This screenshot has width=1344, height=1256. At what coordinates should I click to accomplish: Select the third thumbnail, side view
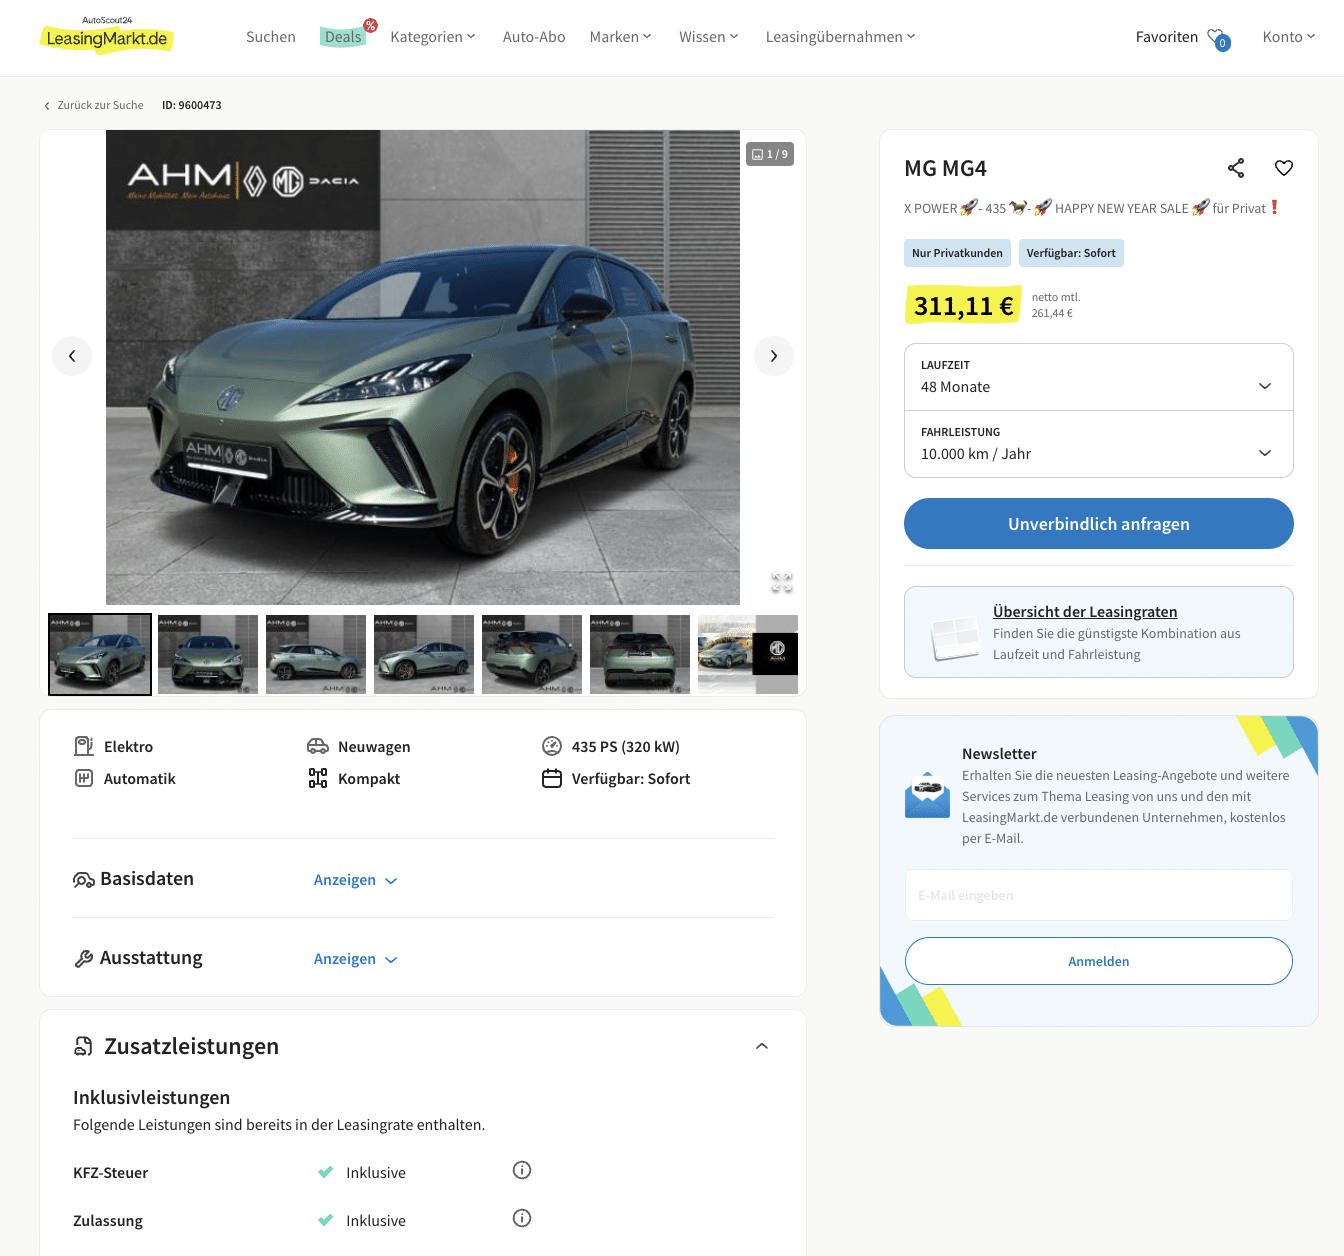(316, 654)
